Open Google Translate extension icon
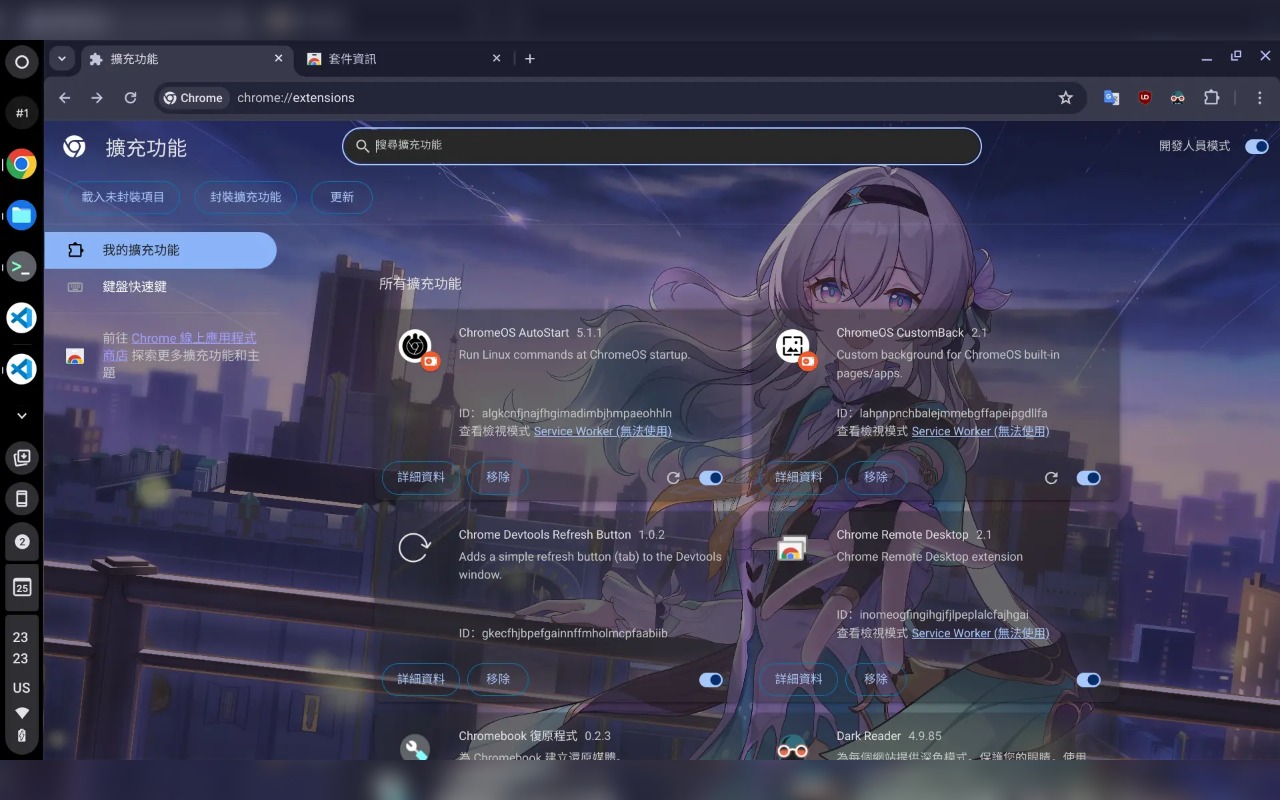Screen dimensions: 1280x800 (1111, 98)
